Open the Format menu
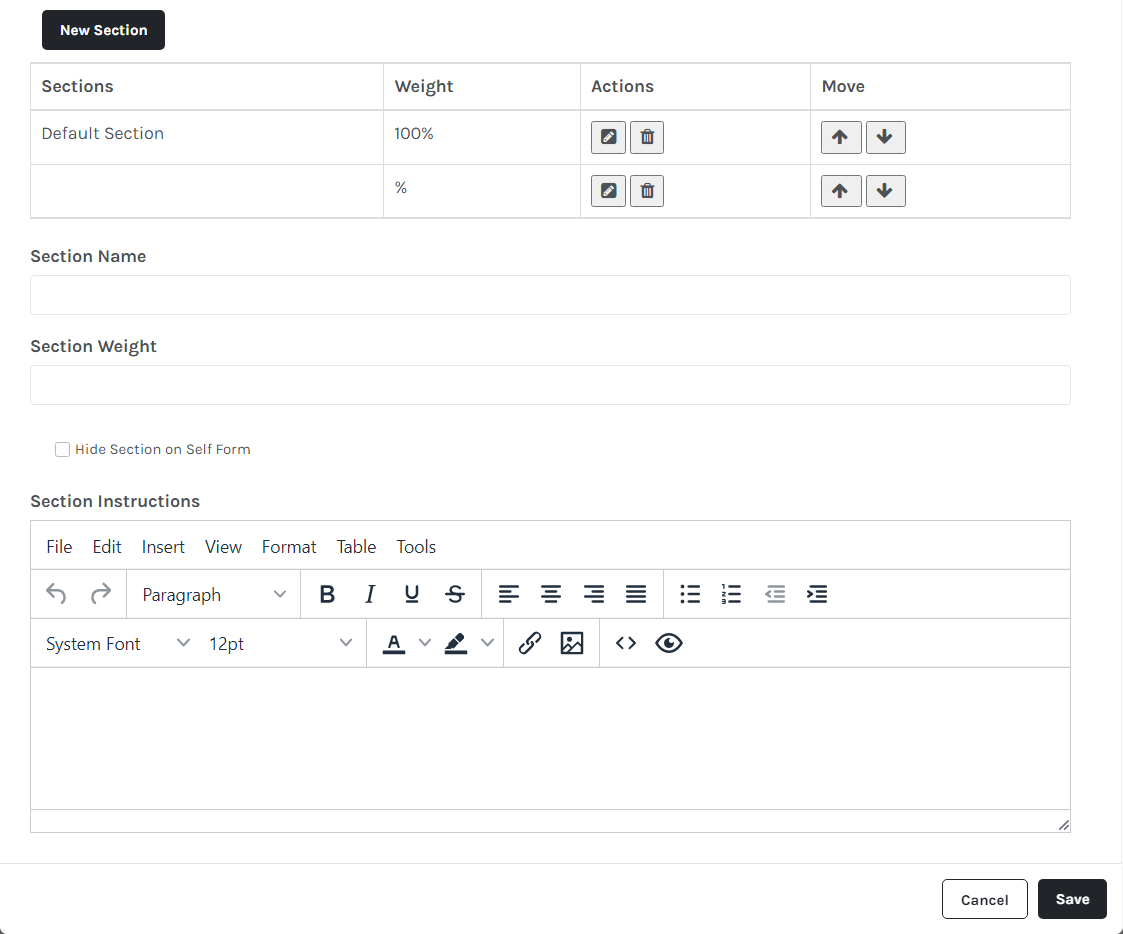The height and width of the screenshot is (934, 1123). pos(289,547)
